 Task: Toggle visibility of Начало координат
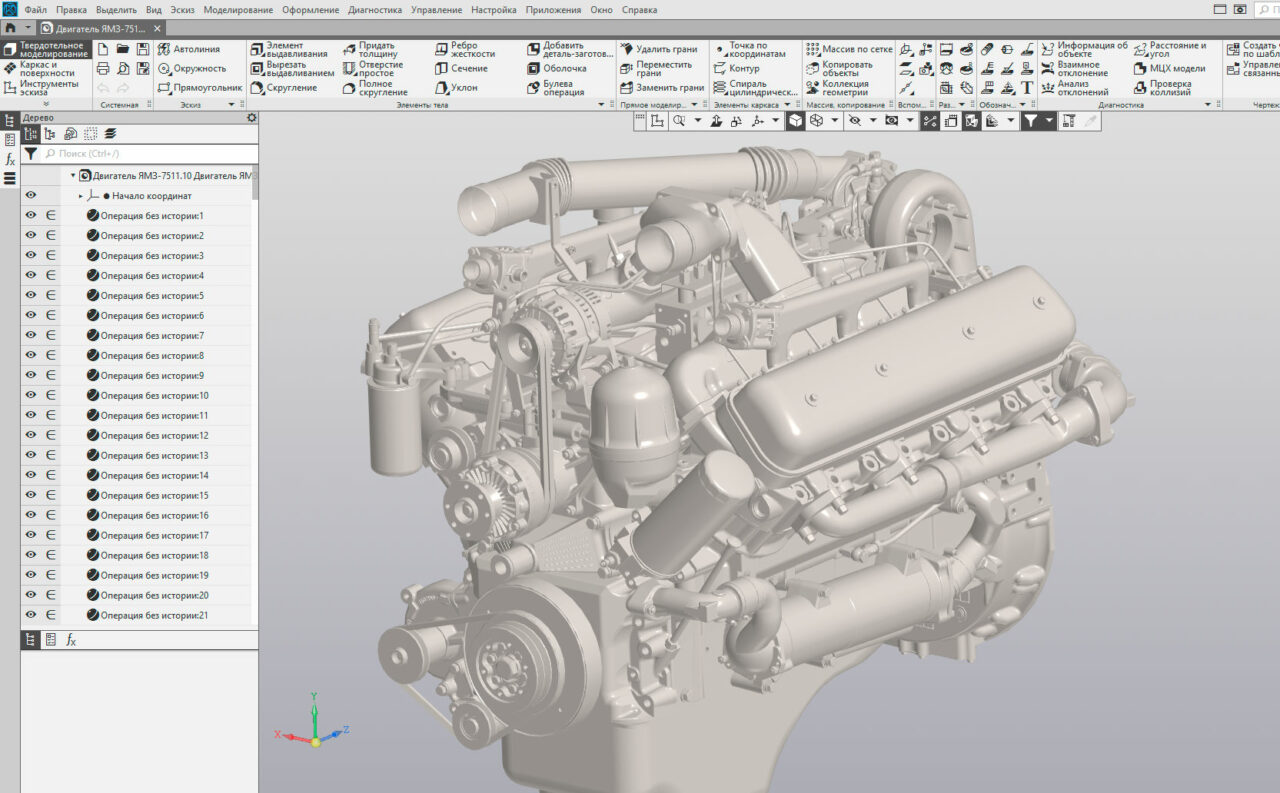[x=31, y=196]
